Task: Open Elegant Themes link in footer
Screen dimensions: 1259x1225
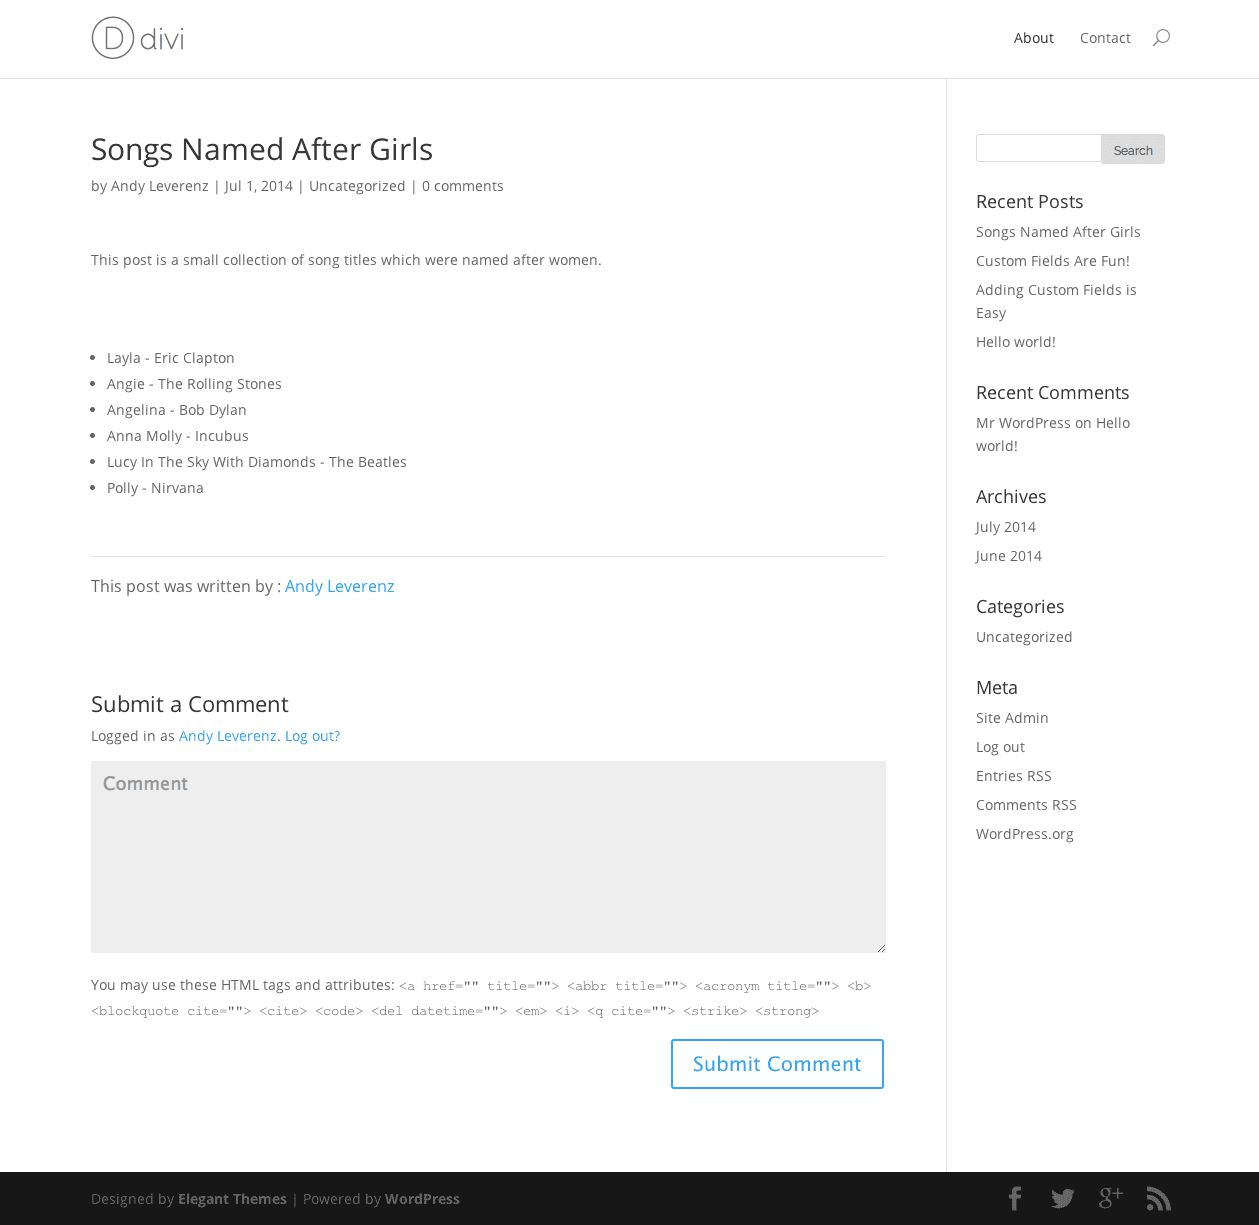Action: (x=232, y=1199)
